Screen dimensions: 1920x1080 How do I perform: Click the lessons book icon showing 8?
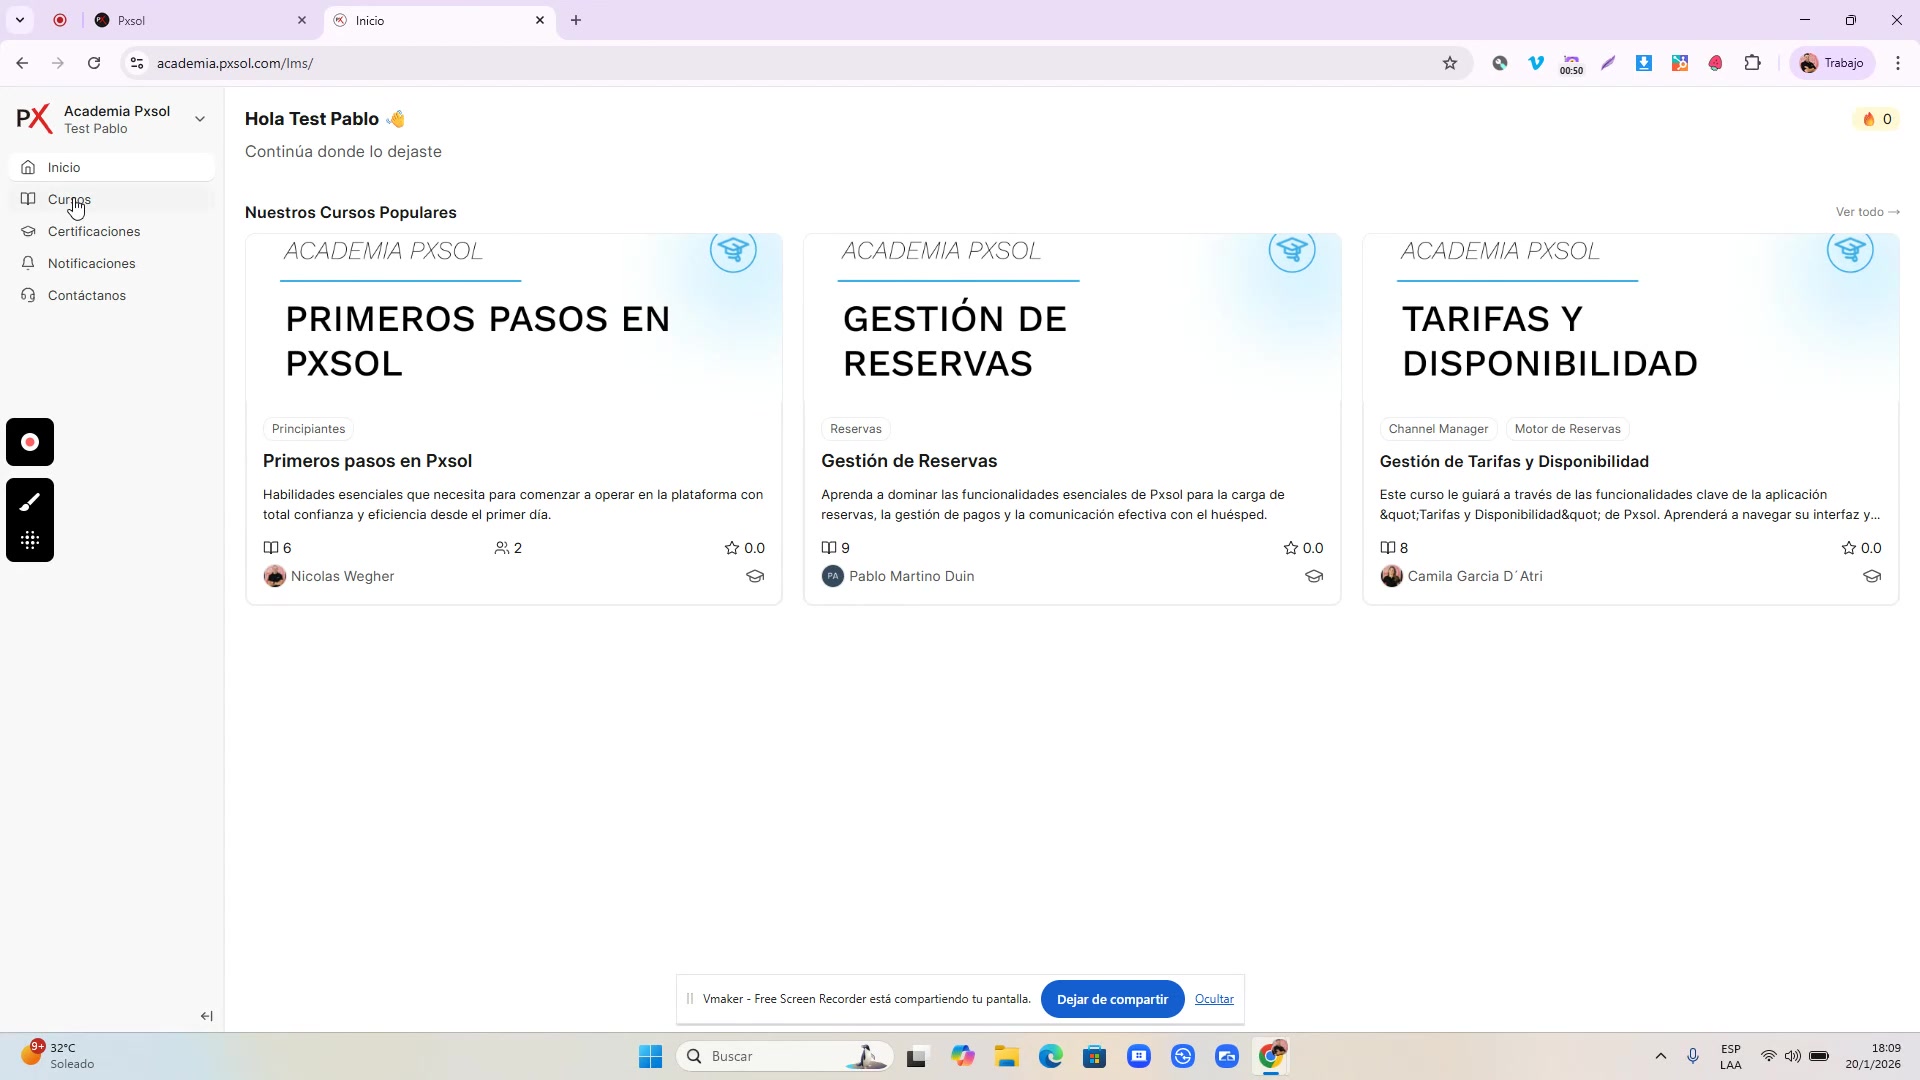pos(1388,548)
